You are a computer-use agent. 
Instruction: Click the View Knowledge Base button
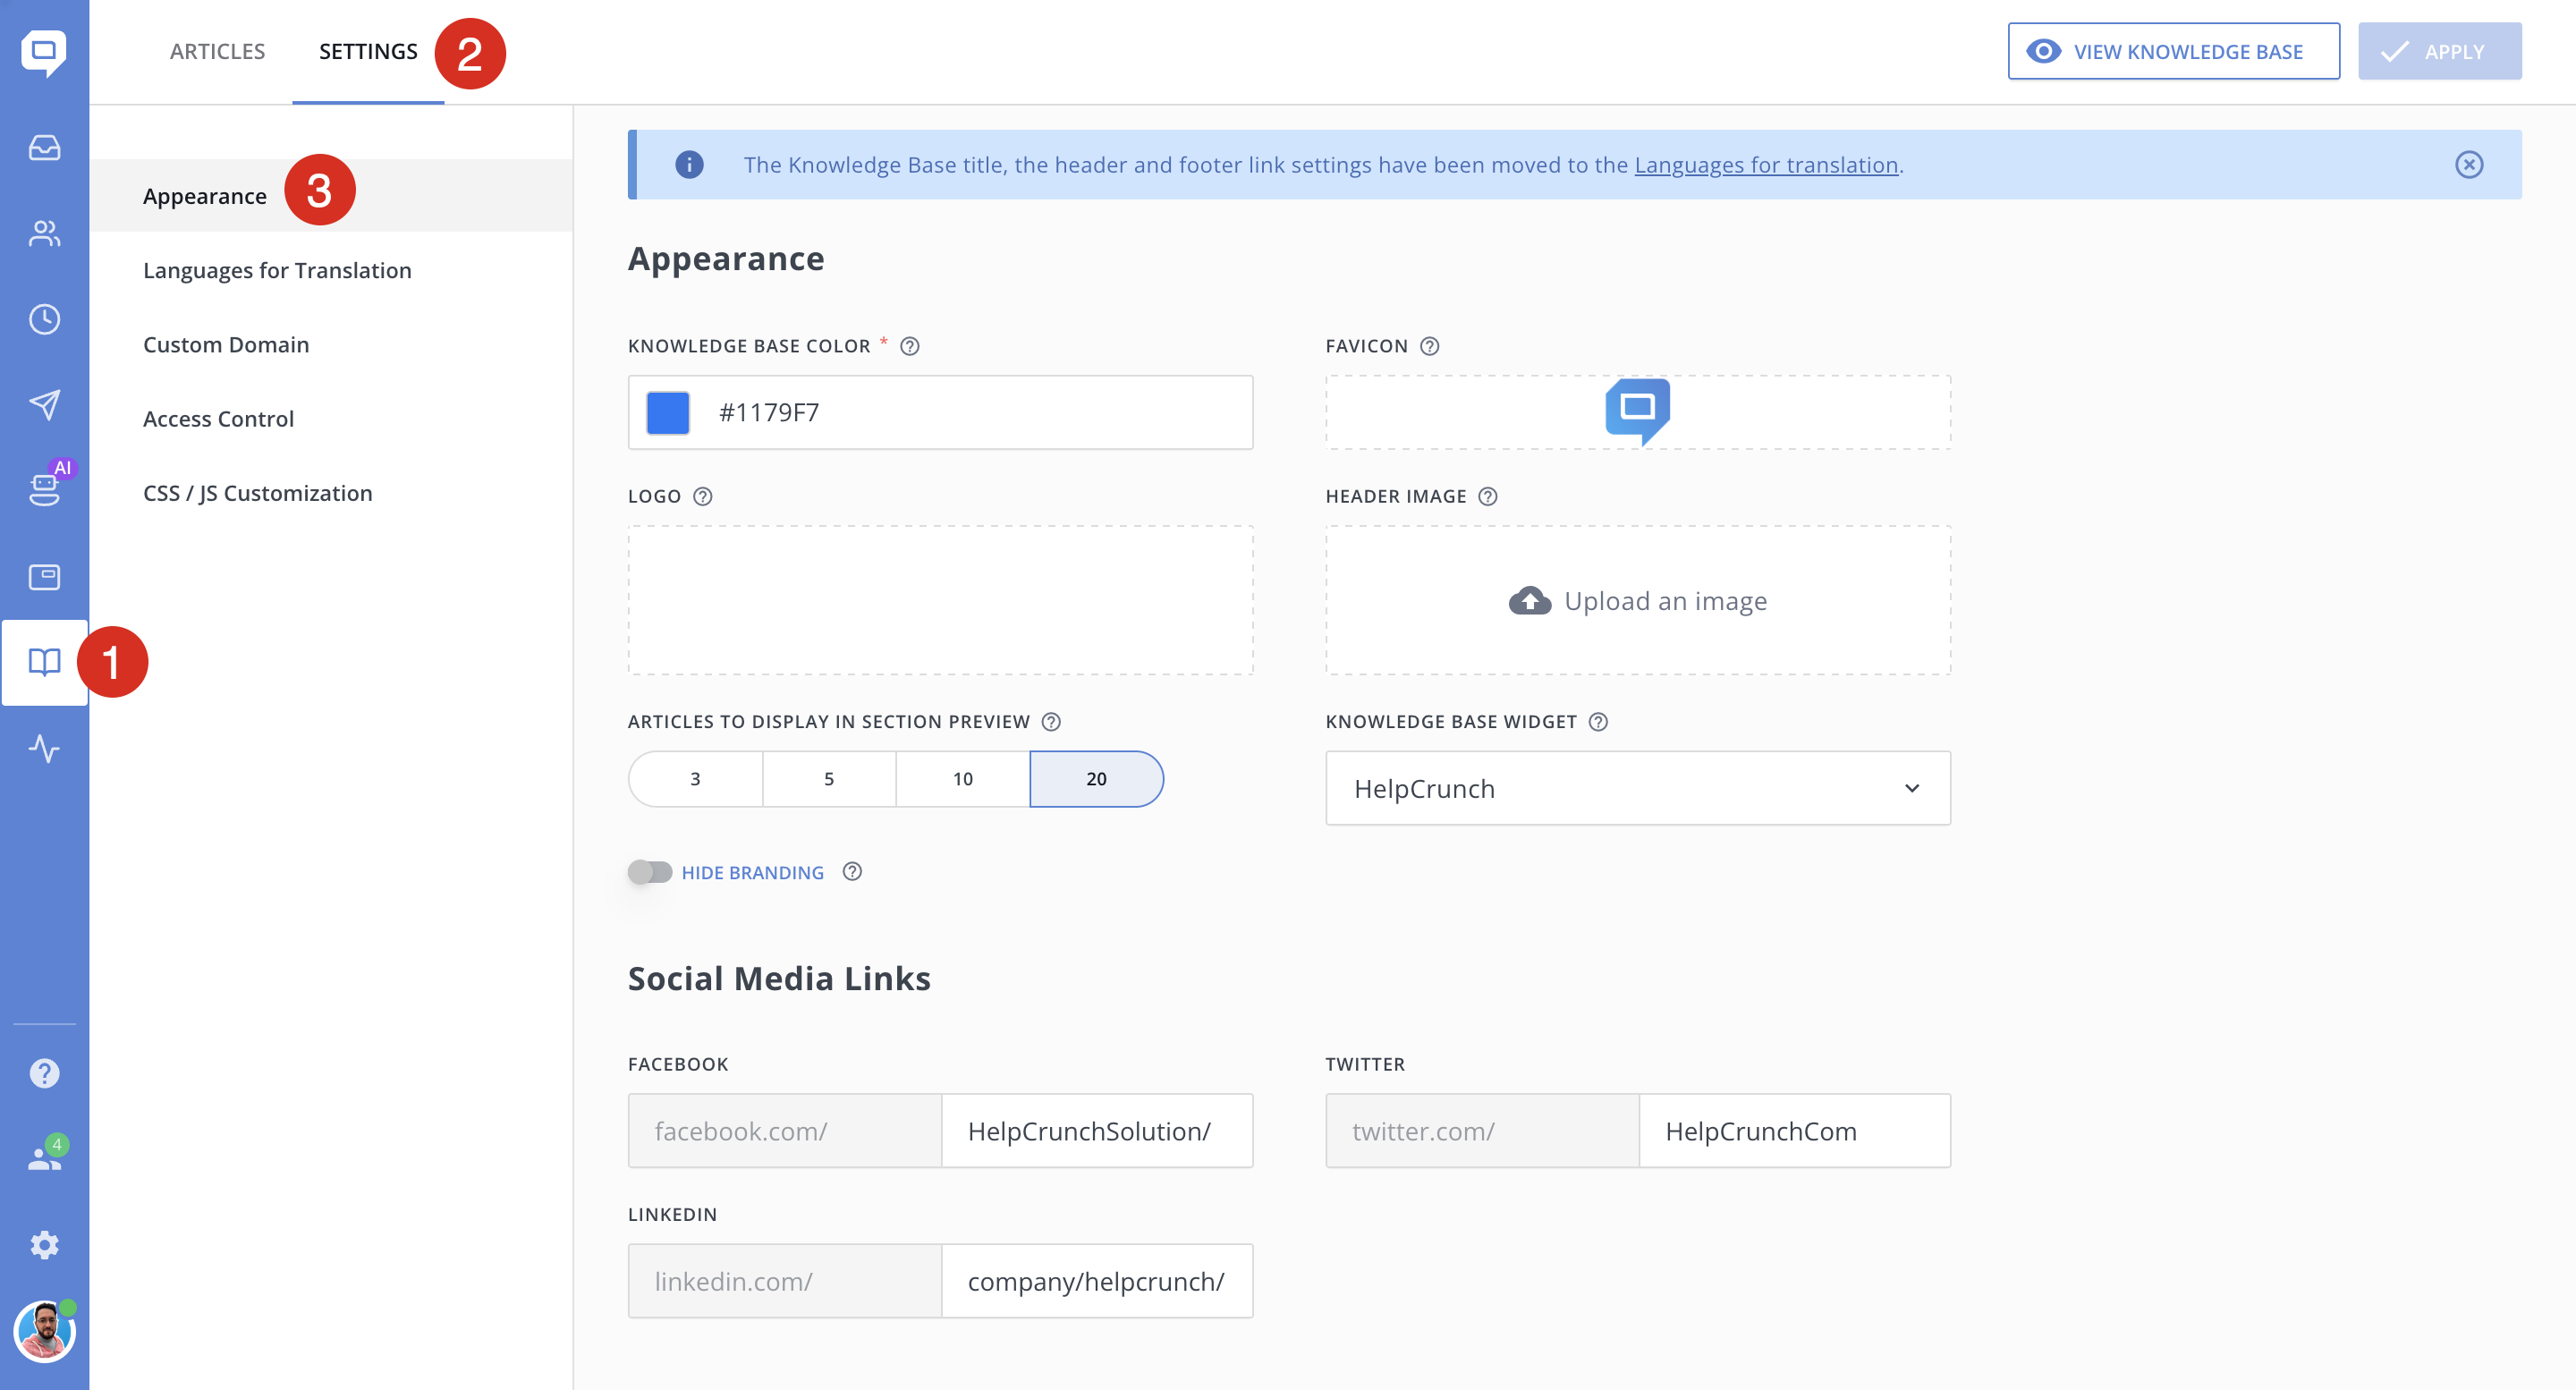(x=2172, y=51)
